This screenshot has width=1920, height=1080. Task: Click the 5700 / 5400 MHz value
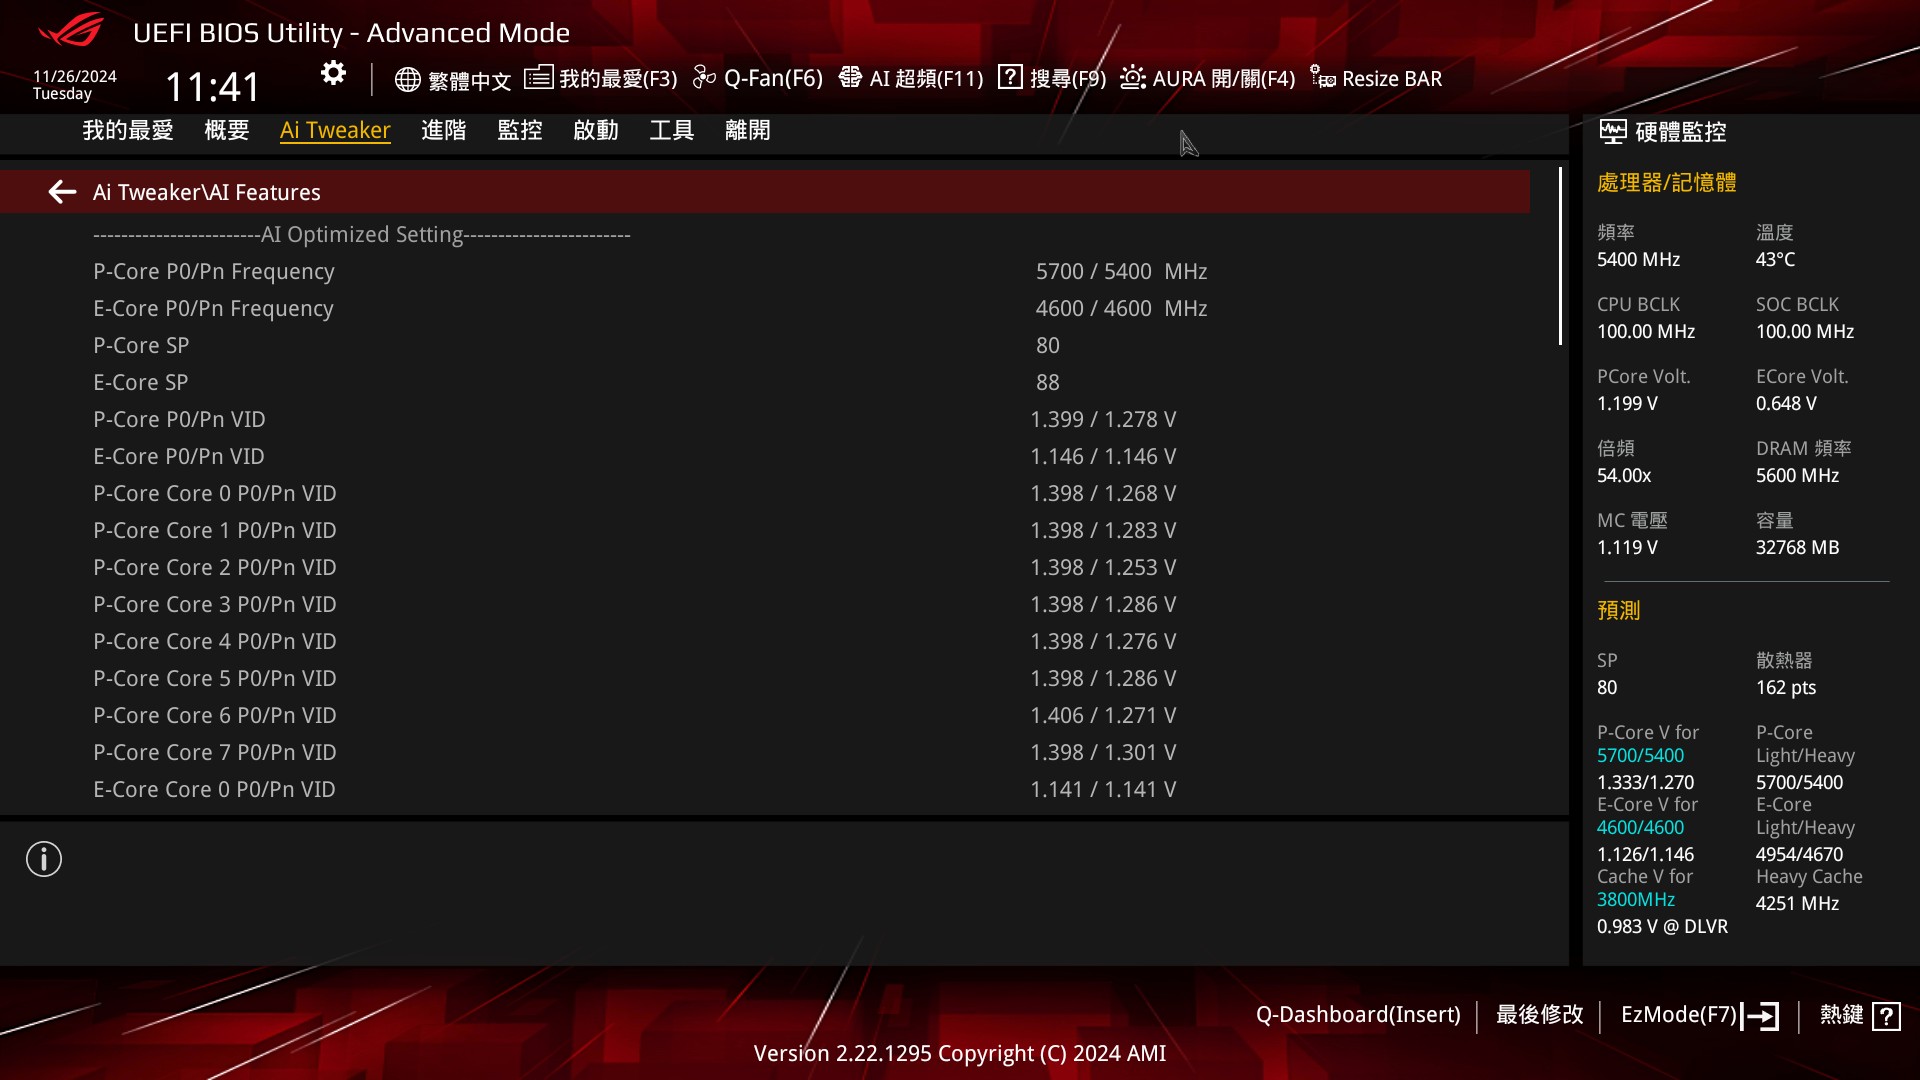click(x=1121, y=271)
